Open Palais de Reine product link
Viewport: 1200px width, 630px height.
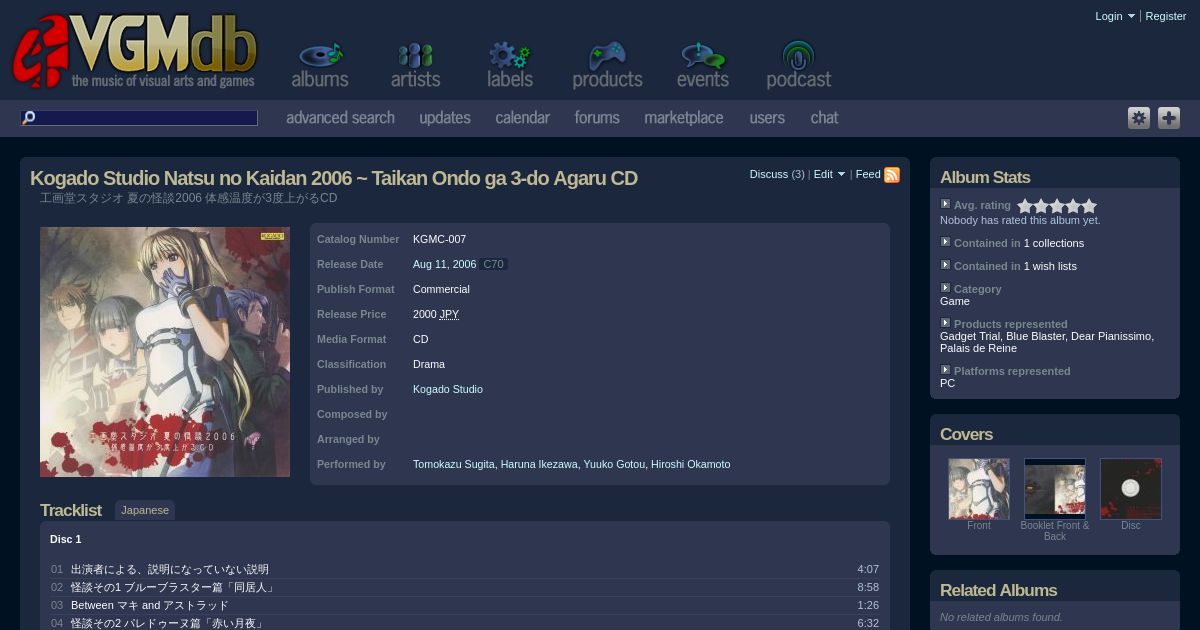click(978, 348)
